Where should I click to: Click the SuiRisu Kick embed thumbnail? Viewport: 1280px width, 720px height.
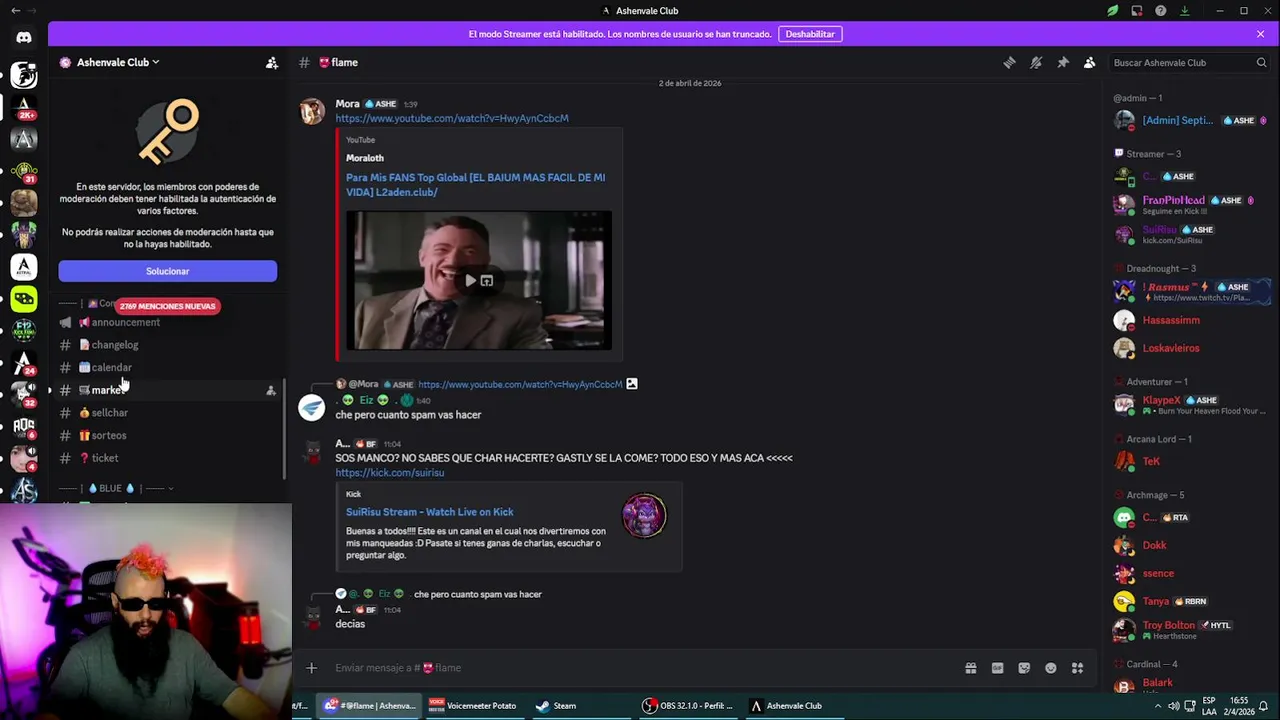coord(644,516)
